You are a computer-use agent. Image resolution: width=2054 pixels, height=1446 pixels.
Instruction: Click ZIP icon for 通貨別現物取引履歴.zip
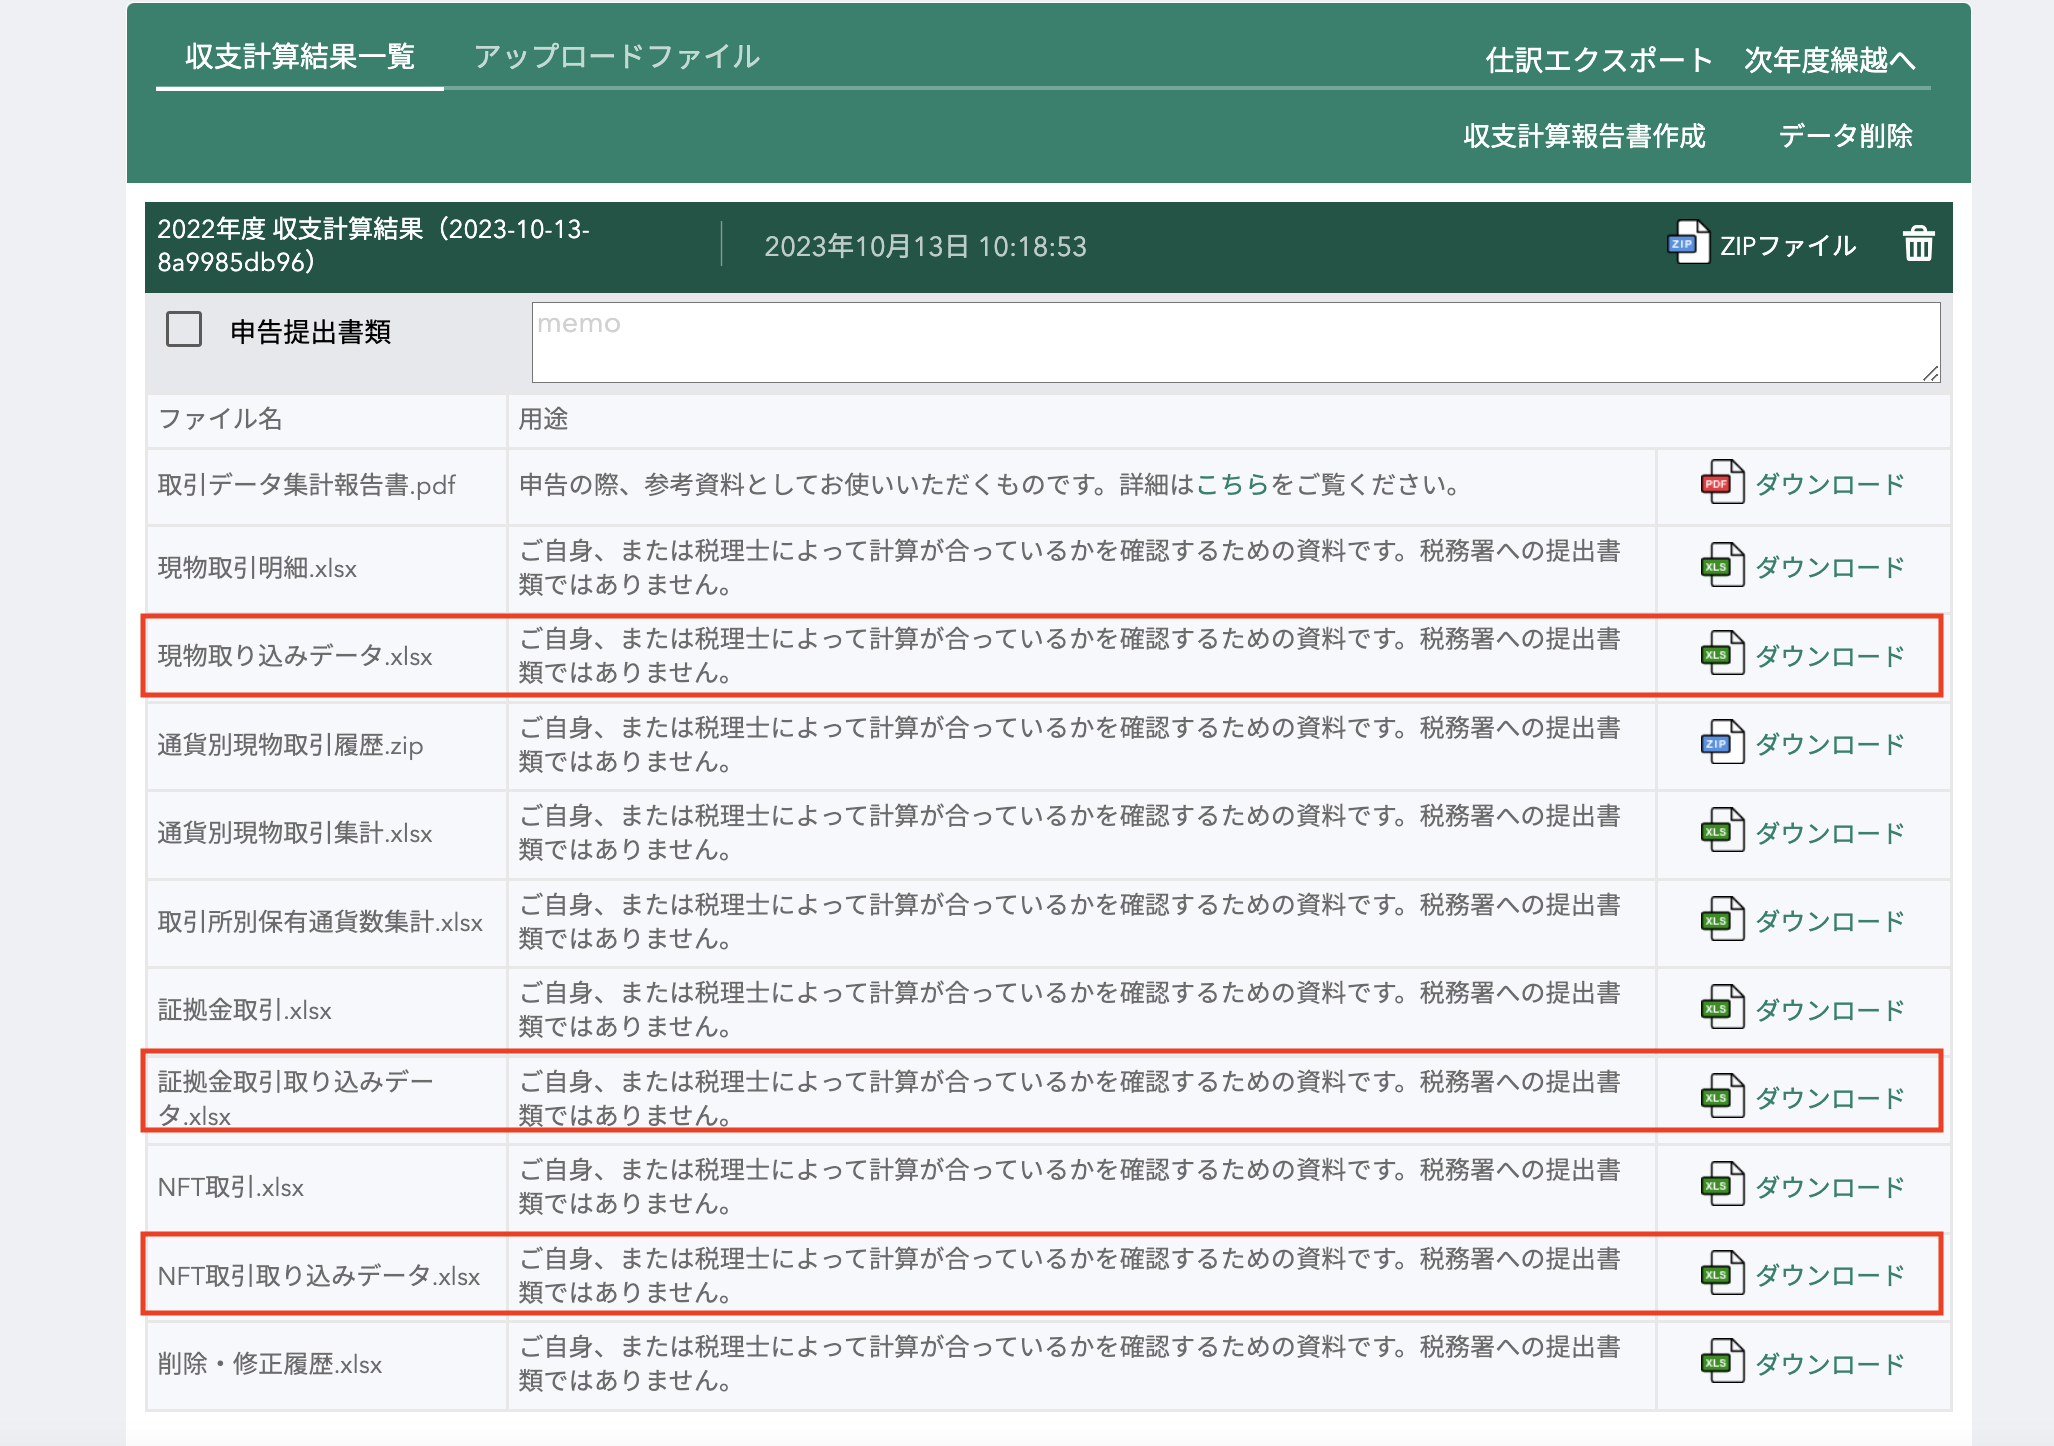point(1722,743)
